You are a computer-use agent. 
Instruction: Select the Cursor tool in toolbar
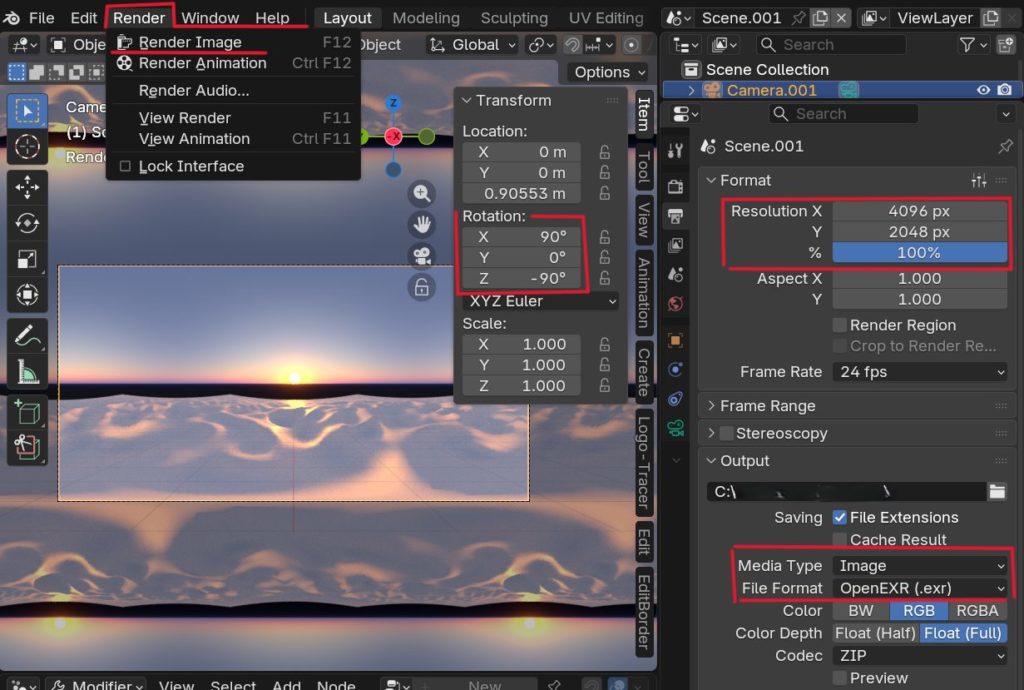tap(27, 148)
